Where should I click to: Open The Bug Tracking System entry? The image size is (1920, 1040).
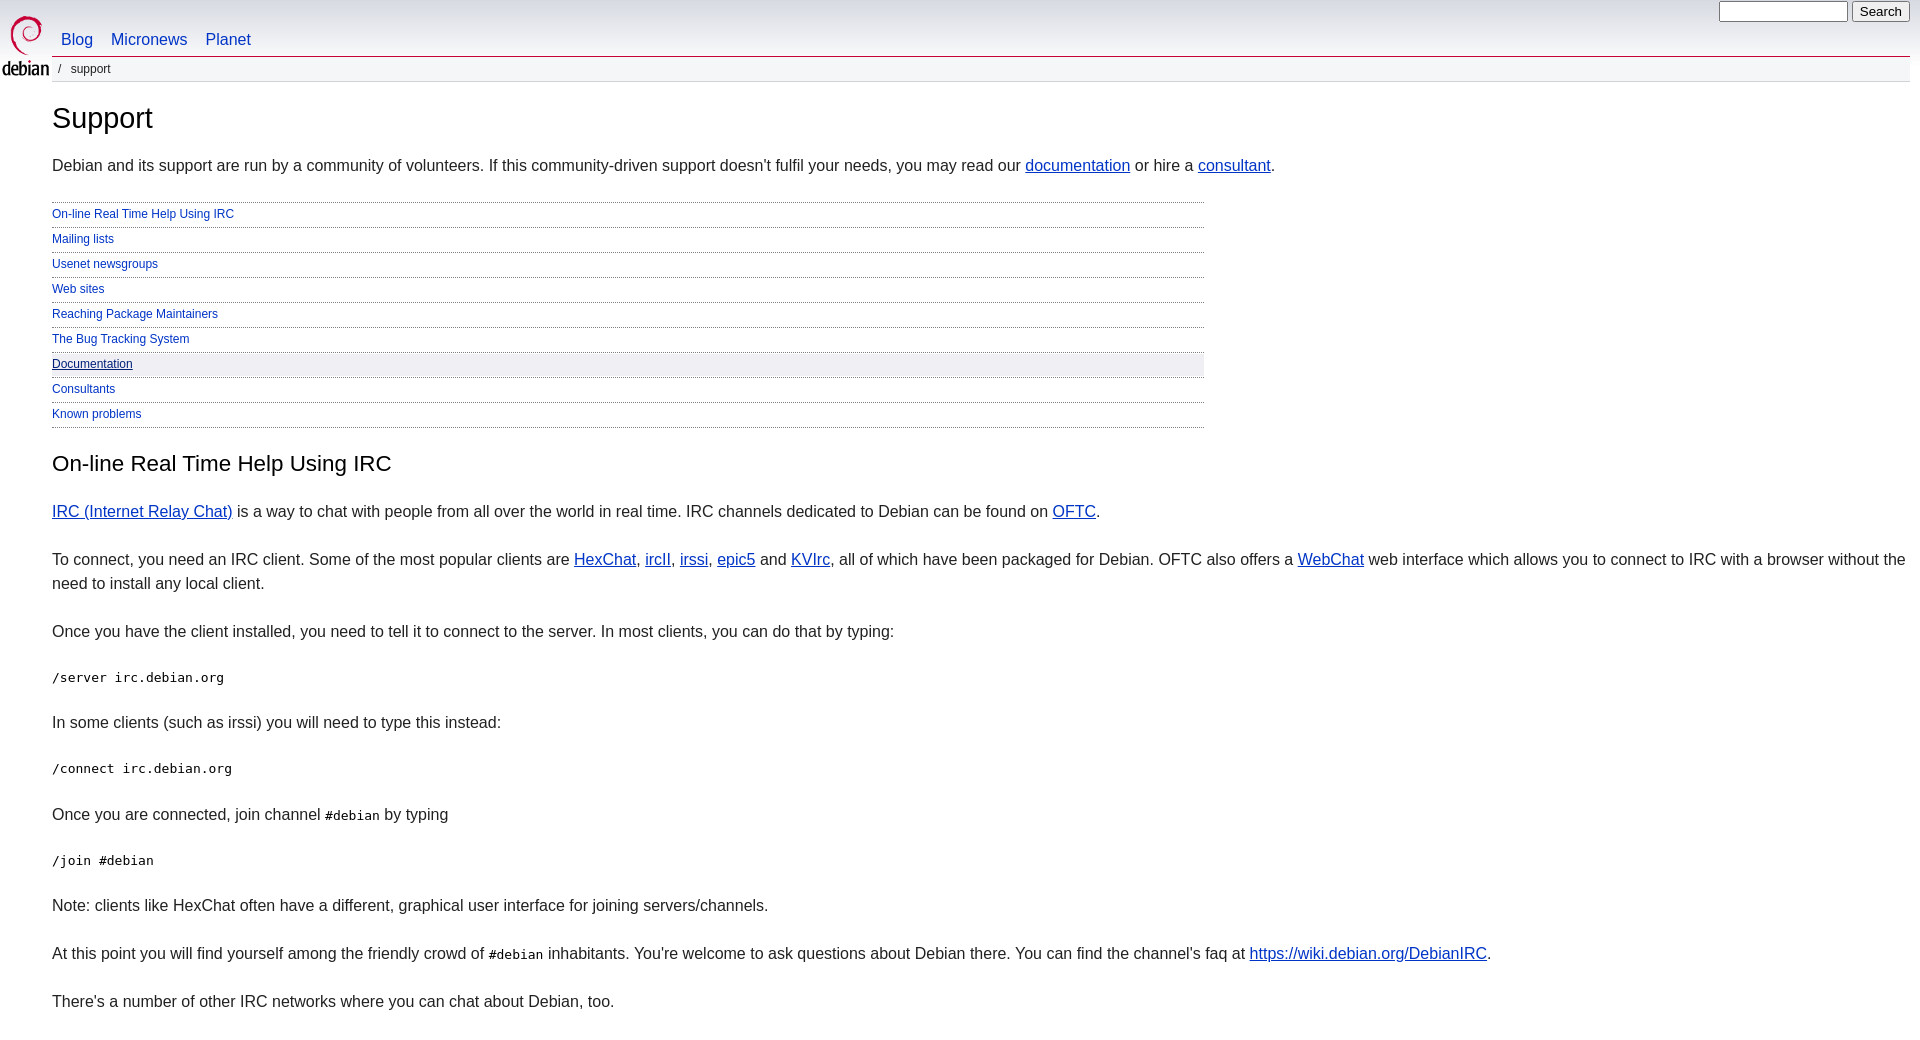[120, 339]
